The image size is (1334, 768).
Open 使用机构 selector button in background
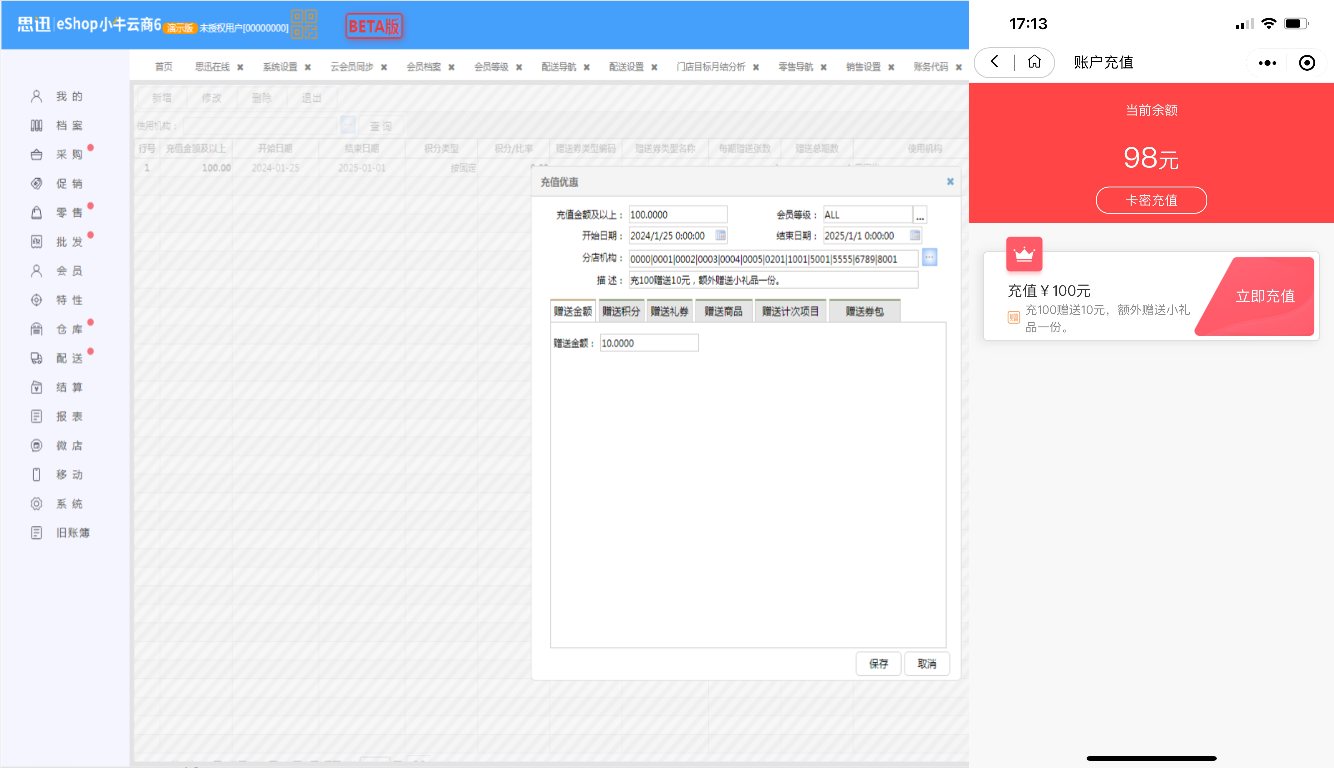tap(348, 125)
